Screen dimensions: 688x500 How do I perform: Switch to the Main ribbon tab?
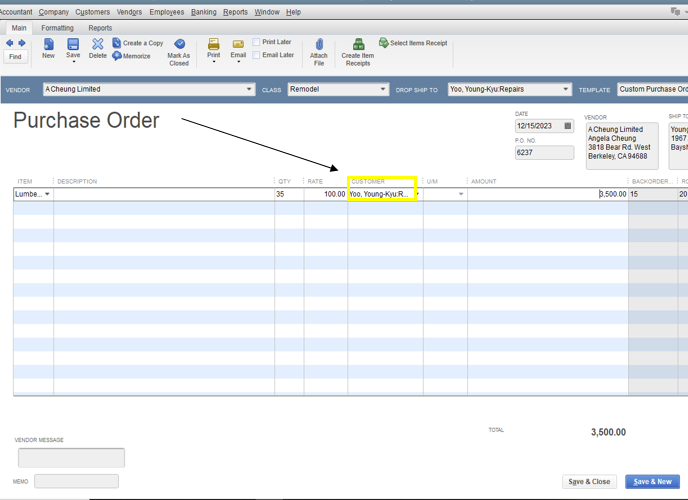(19, 28)
